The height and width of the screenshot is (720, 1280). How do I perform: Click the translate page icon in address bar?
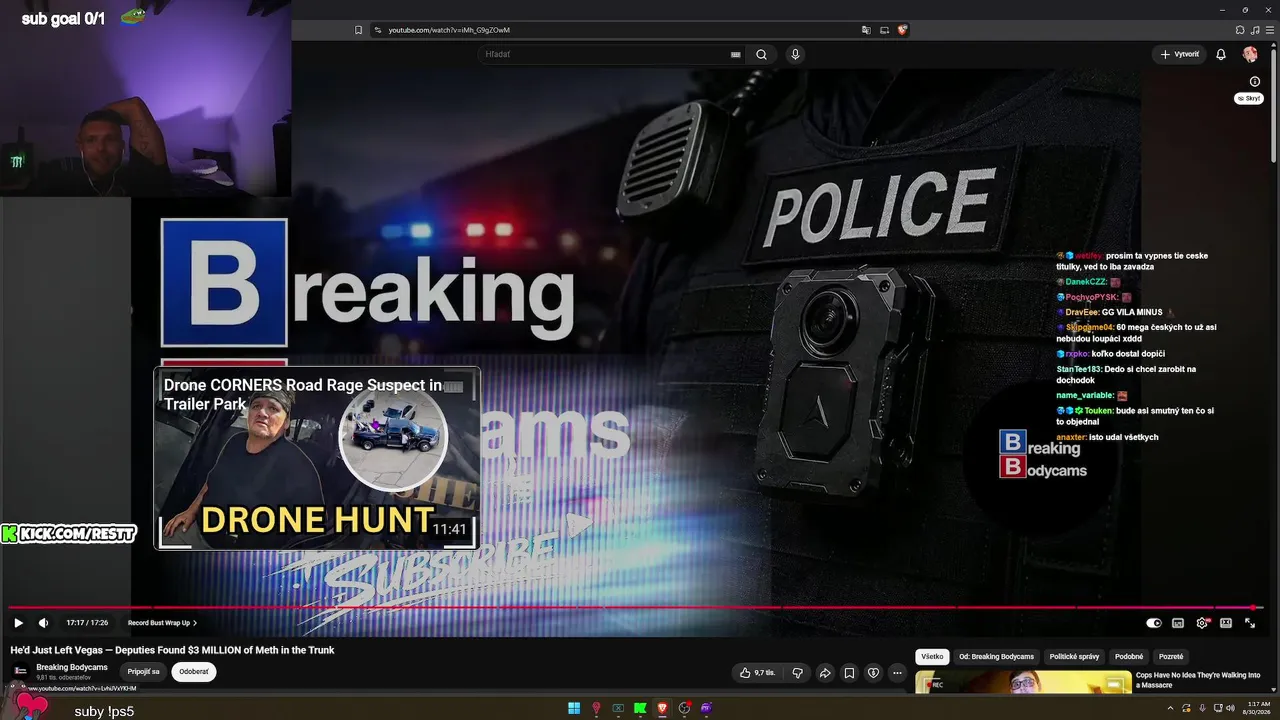866,30
